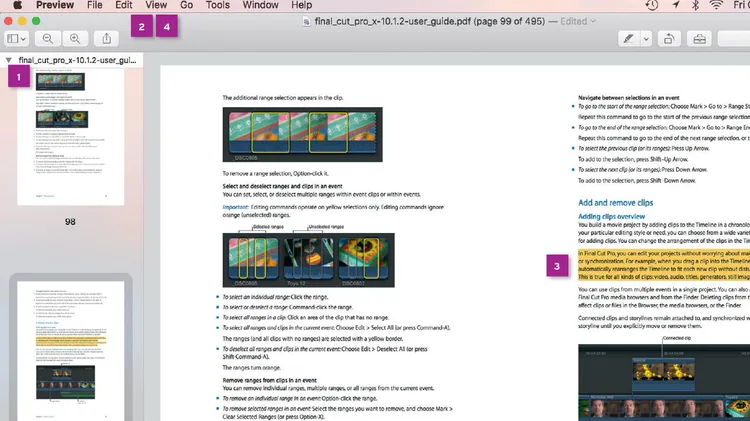Image resolution: width=750 pixels, height=421 pixels.
Task: Click the PDF document proxy icon
Action: click(307, 22)
